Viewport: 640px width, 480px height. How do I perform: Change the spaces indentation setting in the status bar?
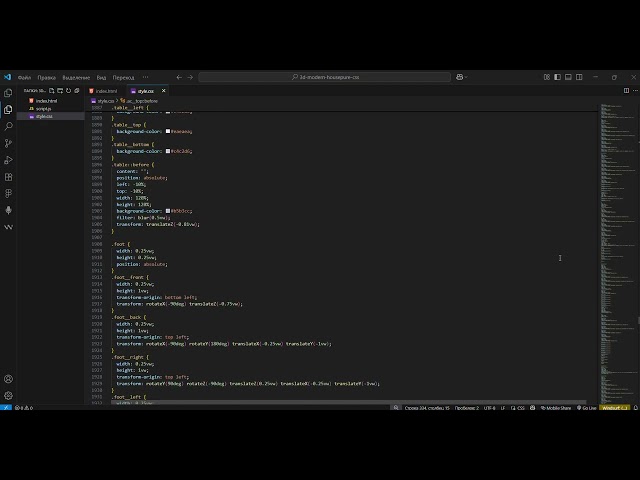coord(467,408)
